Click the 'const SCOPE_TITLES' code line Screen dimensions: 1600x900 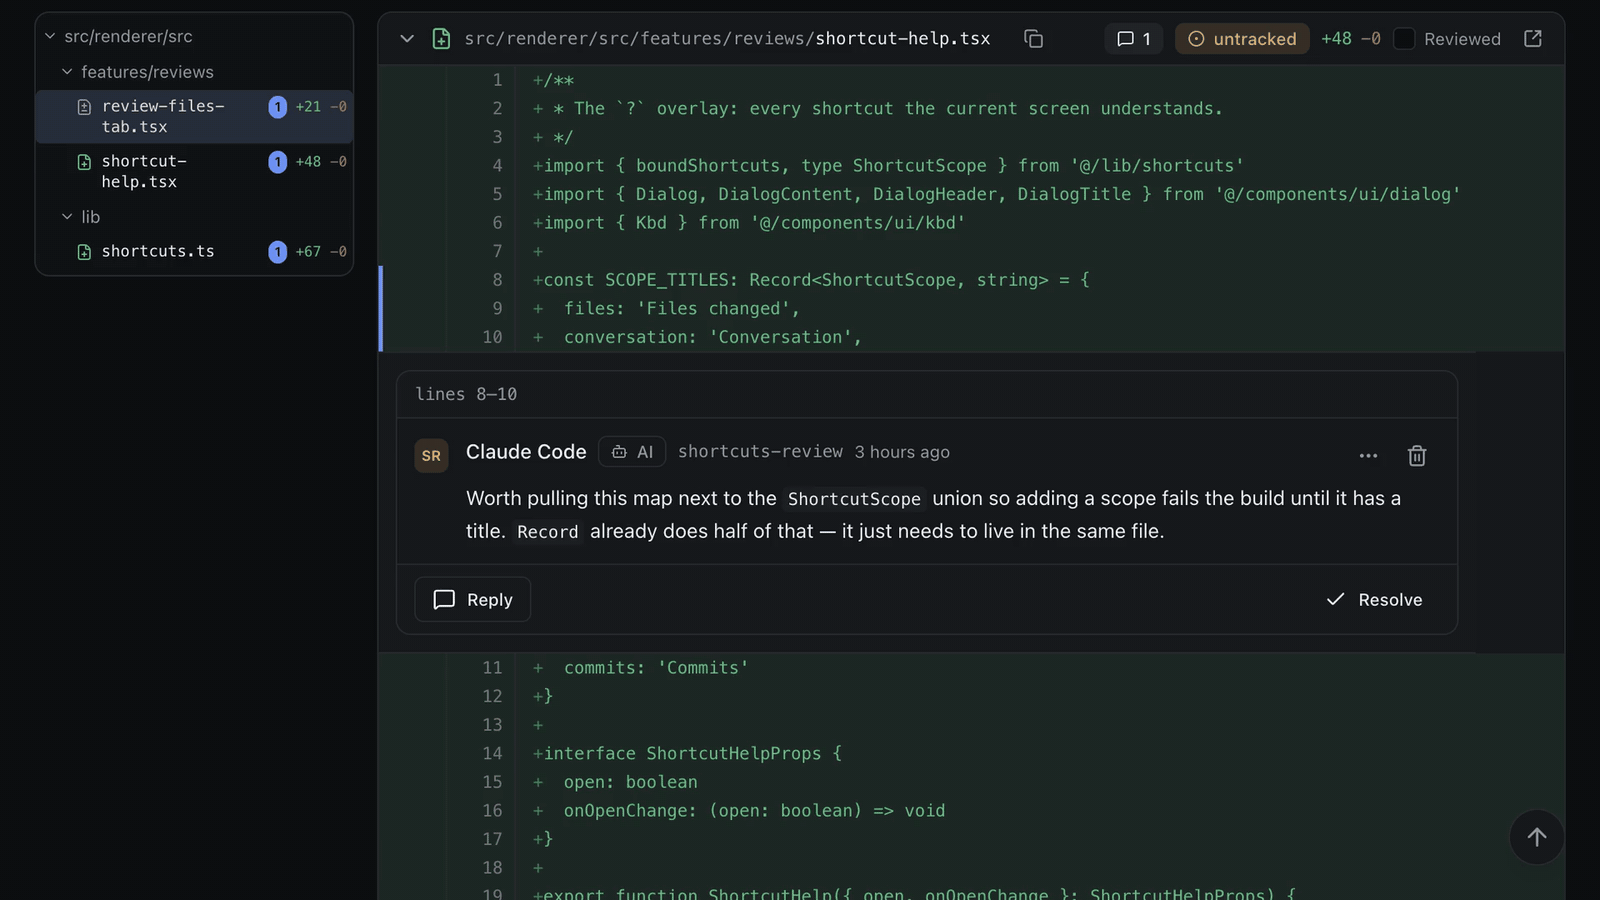811,280
